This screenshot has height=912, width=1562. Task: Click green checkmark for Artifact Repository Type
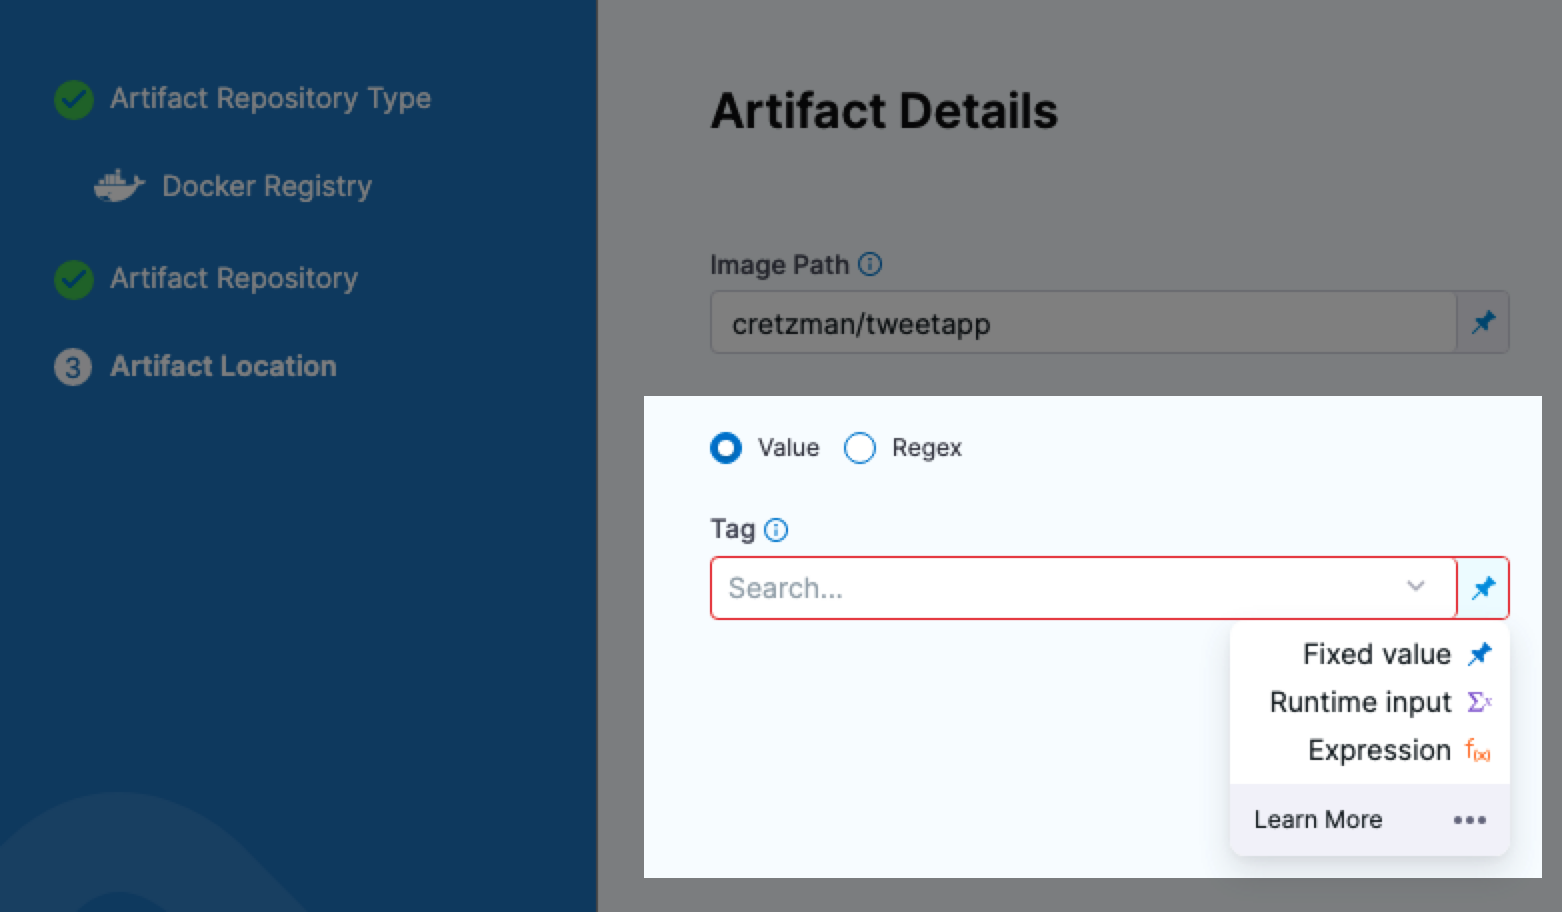pos(74,99)
